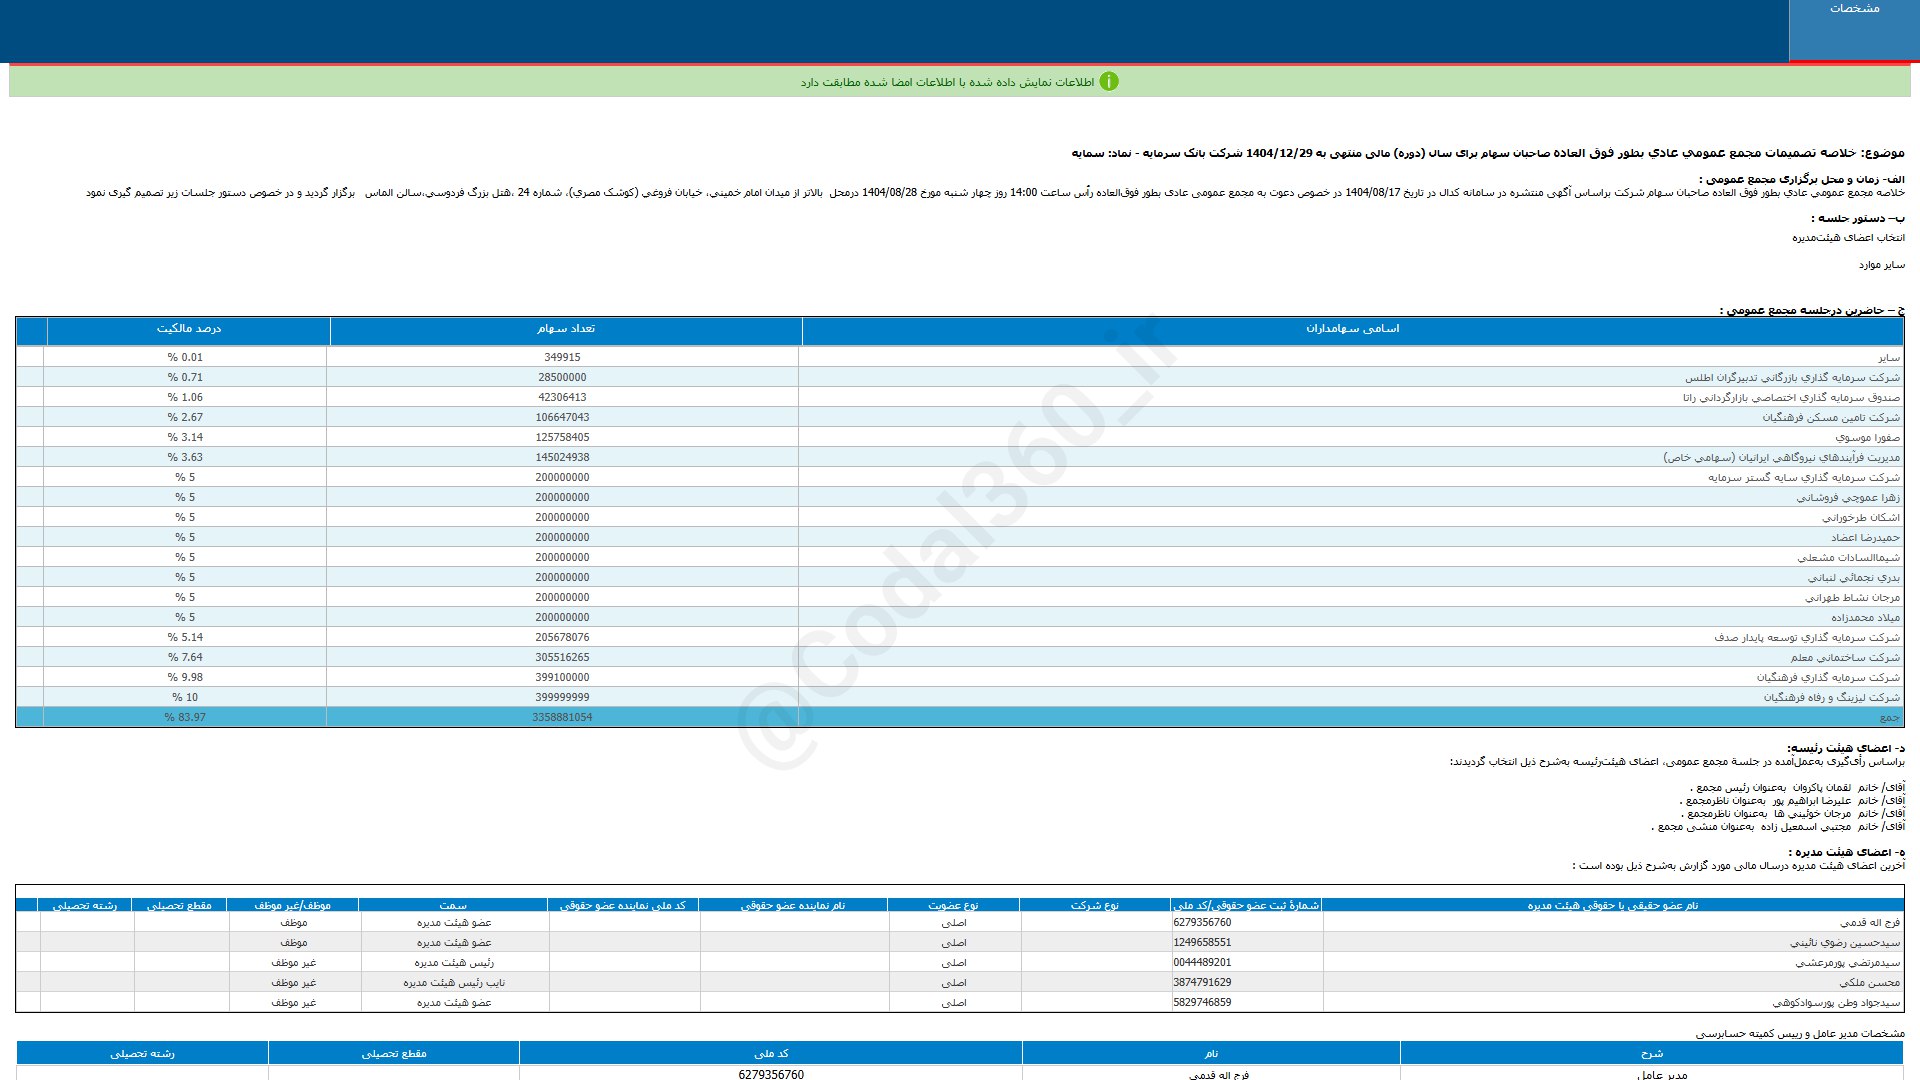This screenshot has width=1920, height=1080.
Task: Click the نوع عضویت header in board table
Action: [x=953, y=906]
